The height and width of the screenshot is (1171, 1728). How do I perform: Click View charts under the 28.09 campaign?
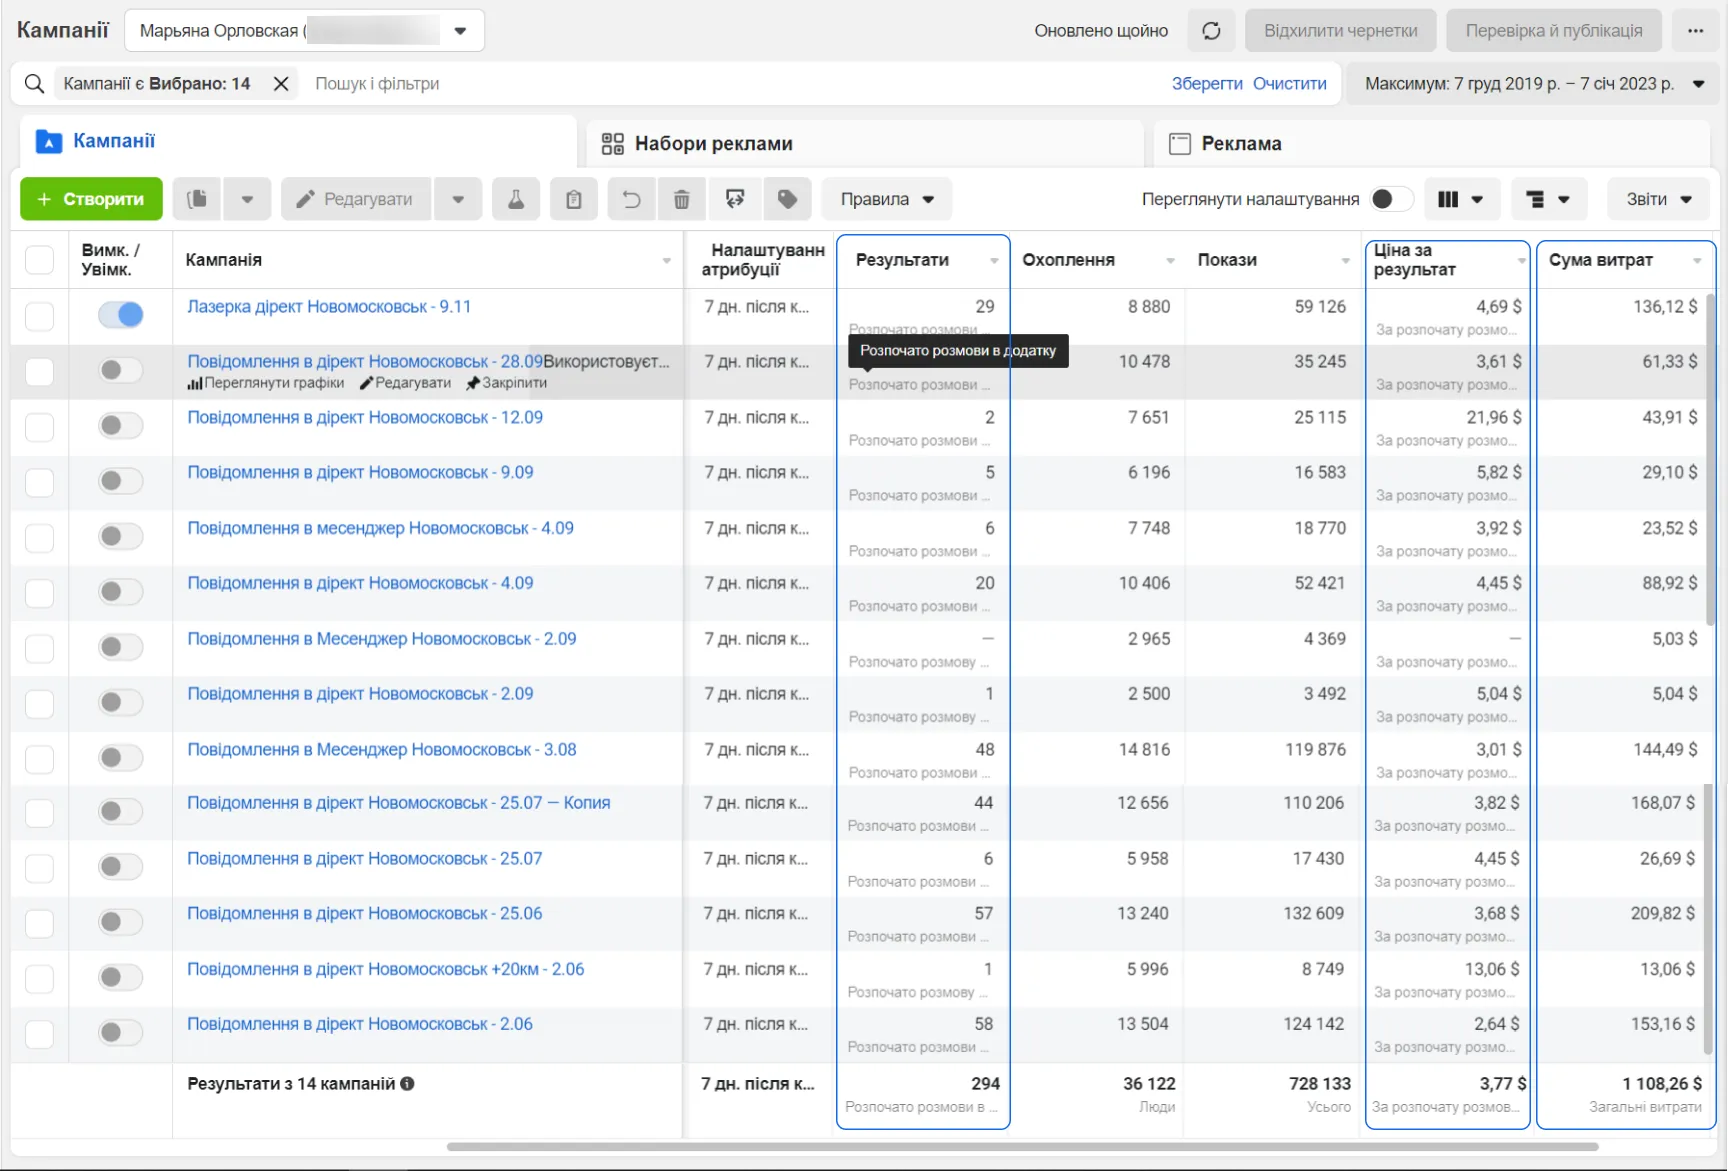pyautogui.click(x=266, y=383)
